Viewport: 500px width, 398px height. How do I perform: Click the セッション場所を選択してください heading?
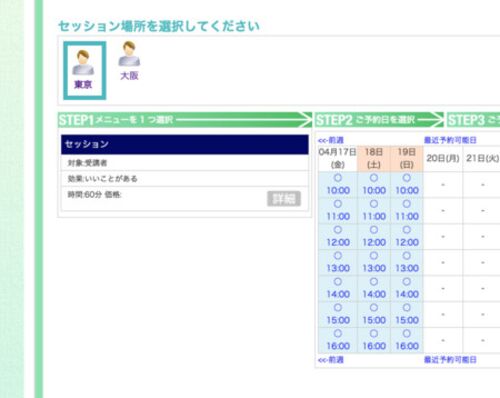(x=159, y=26)
